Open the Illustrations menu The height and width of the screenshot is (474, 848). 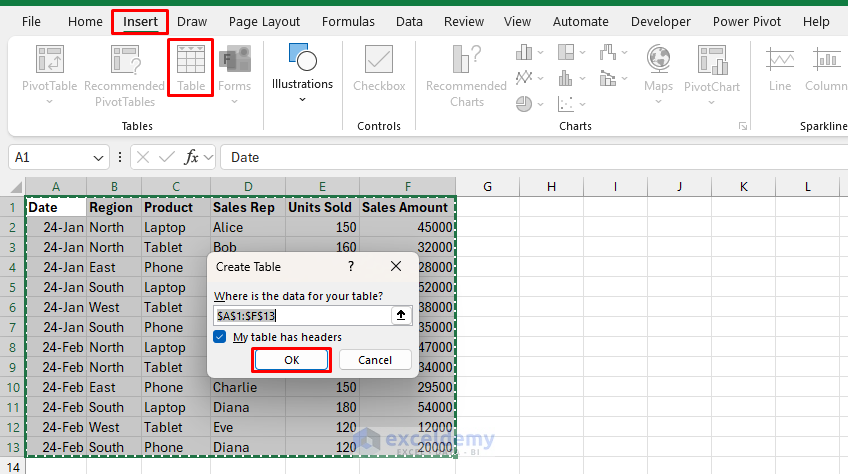(302, 73)
